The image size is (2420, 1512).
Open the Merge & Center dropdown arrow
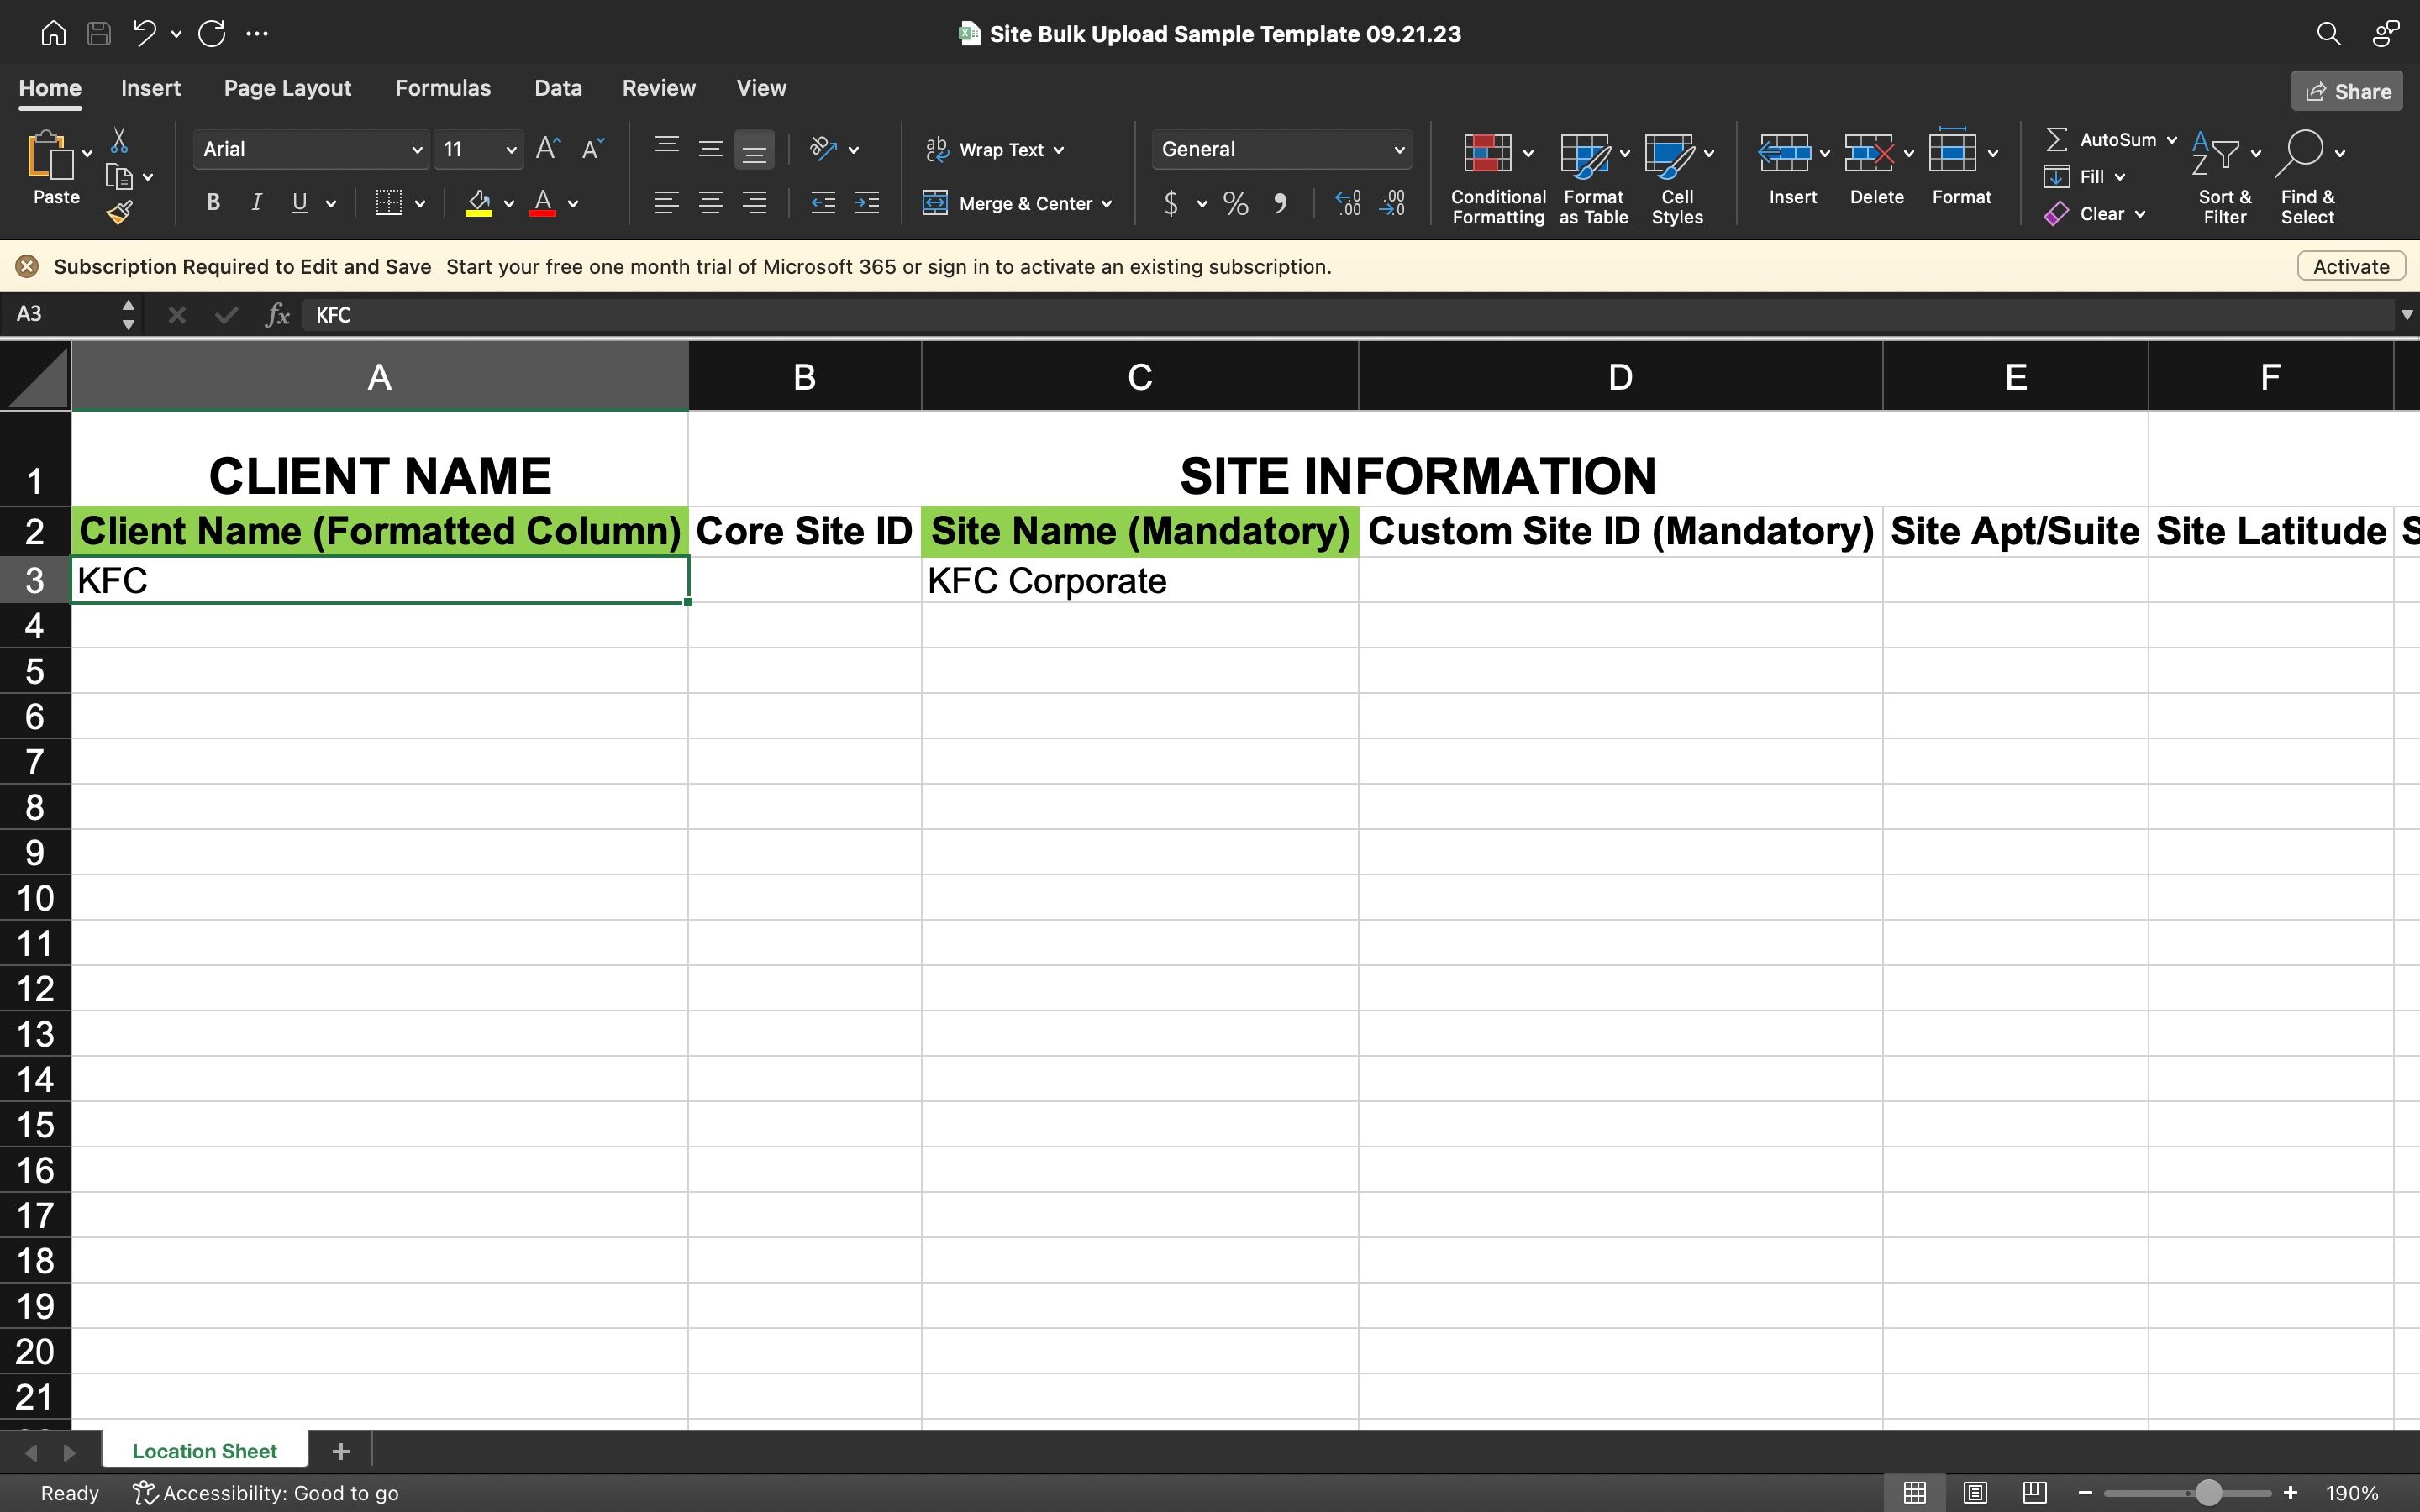(1107, 204)
